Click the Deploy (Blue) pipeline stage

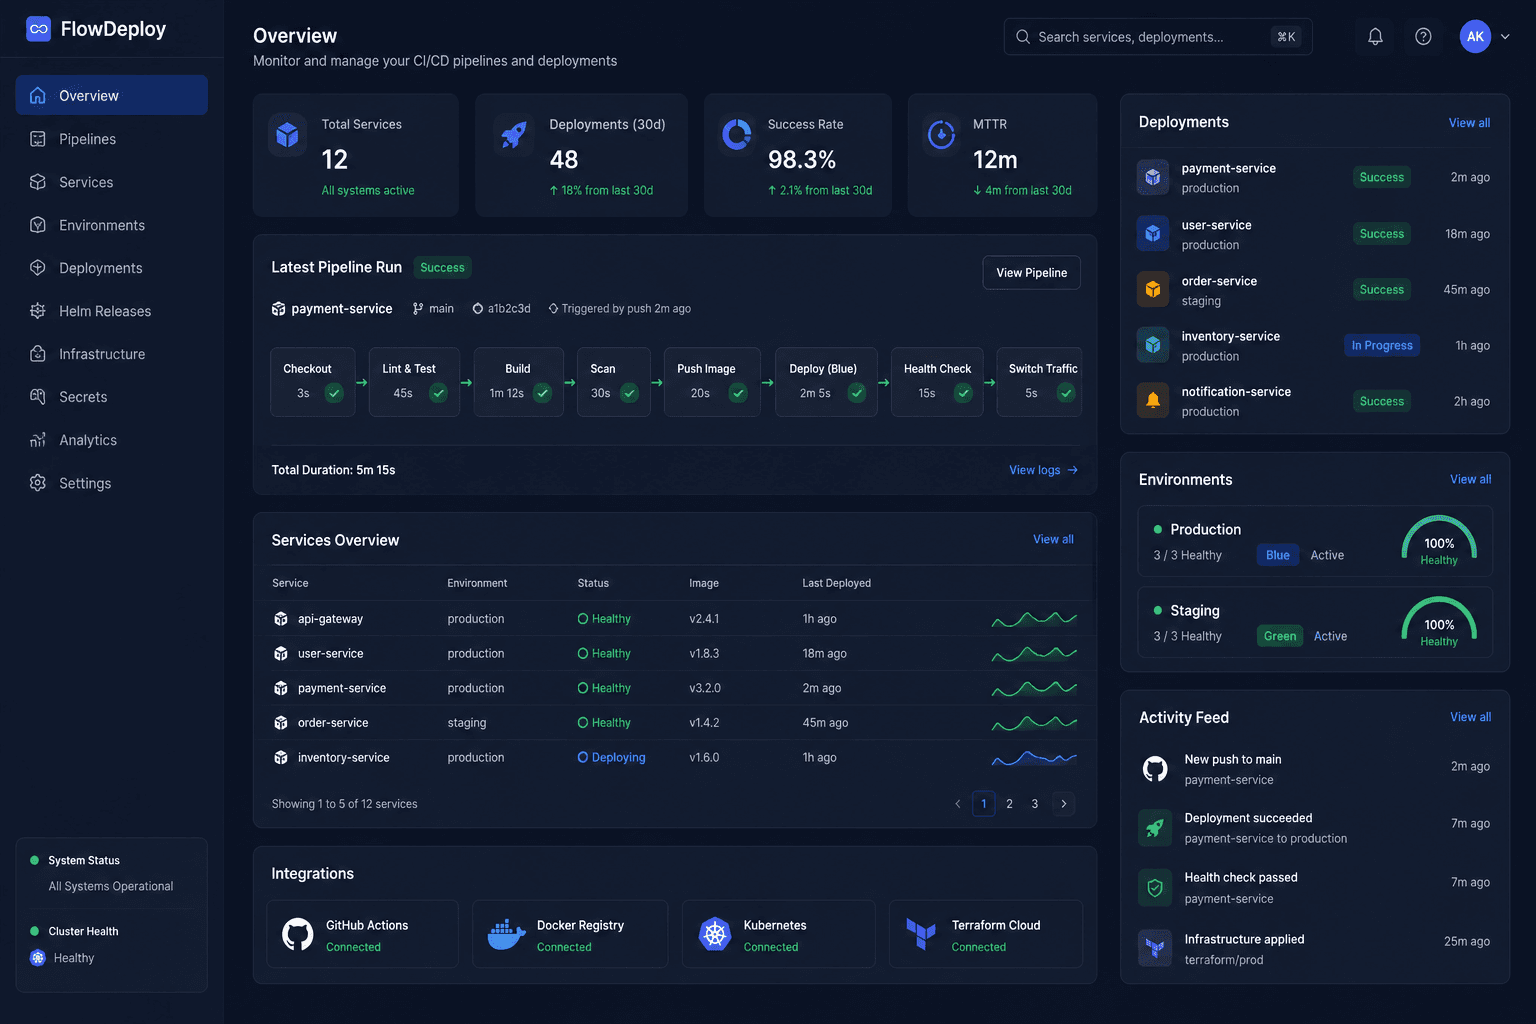click(x=827, y=382)
